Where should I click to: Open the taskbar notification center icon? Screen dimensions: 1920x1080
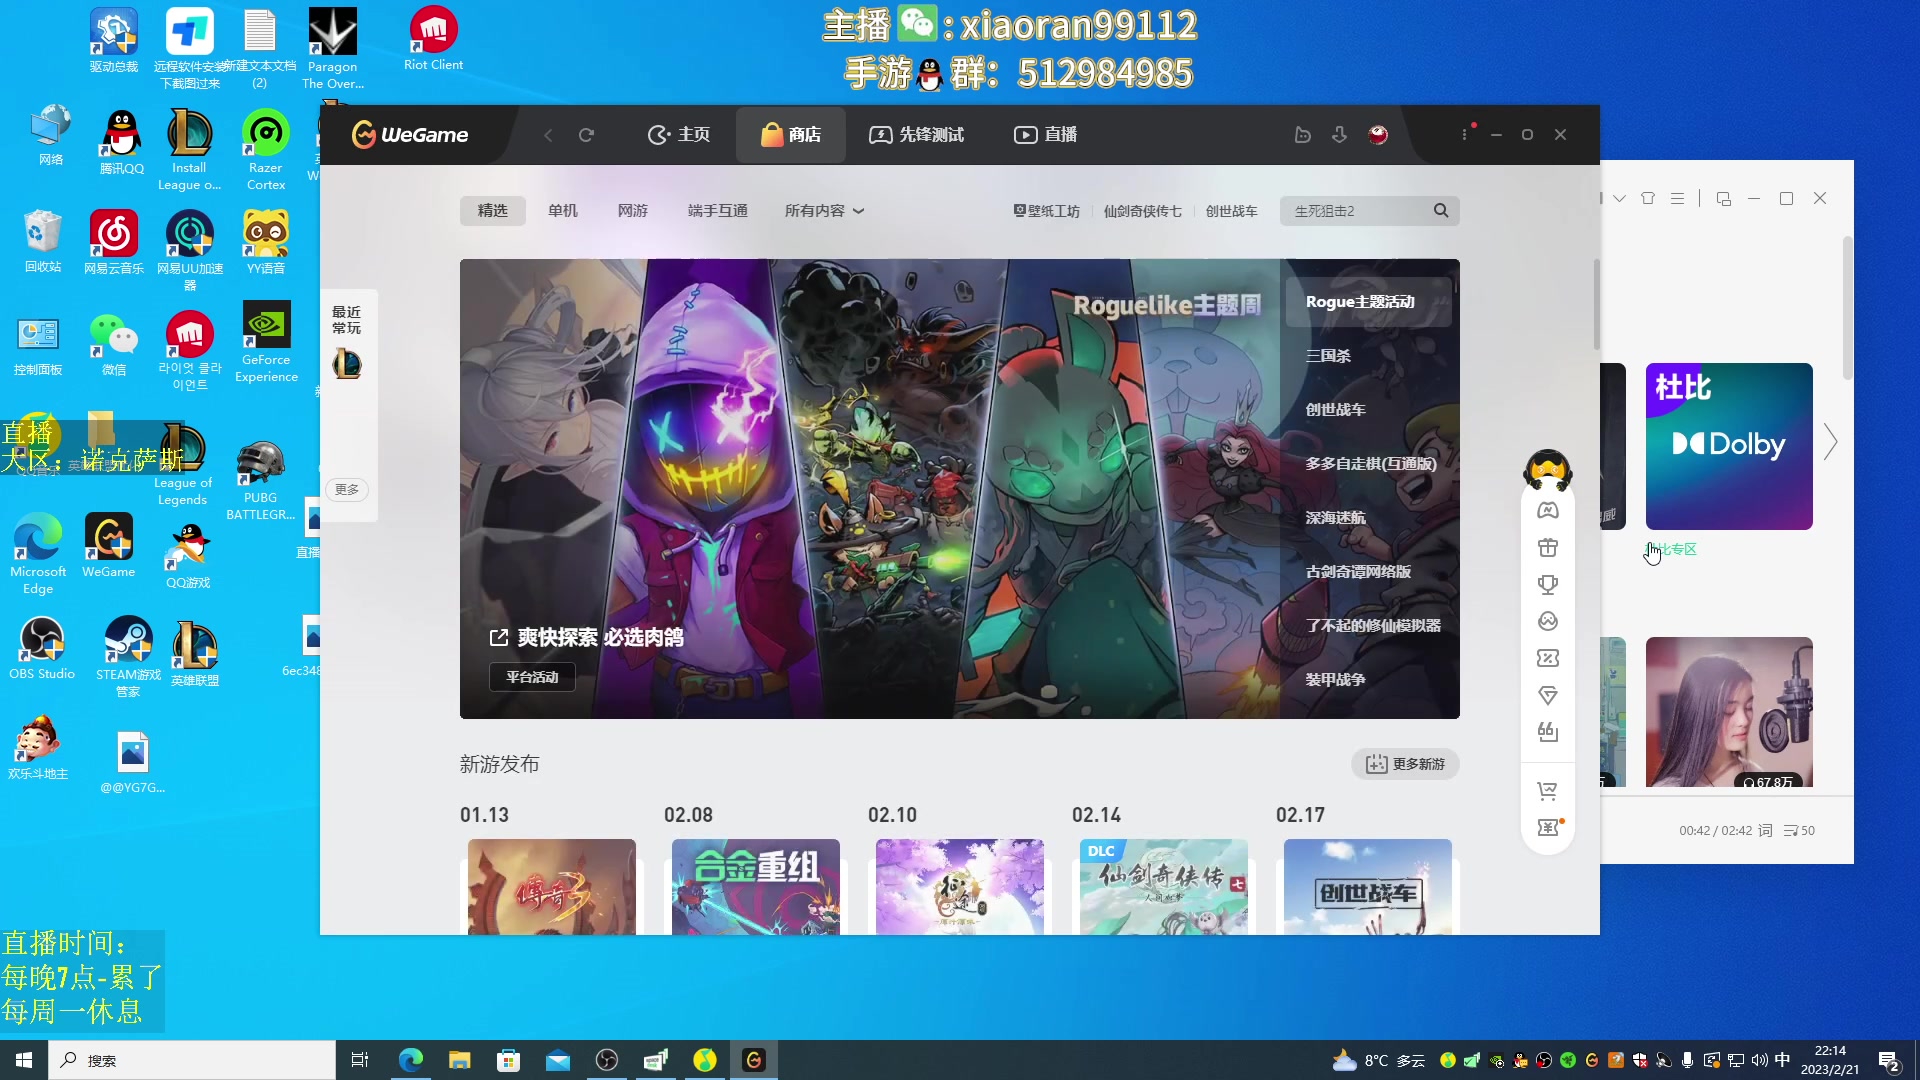1888,1061
